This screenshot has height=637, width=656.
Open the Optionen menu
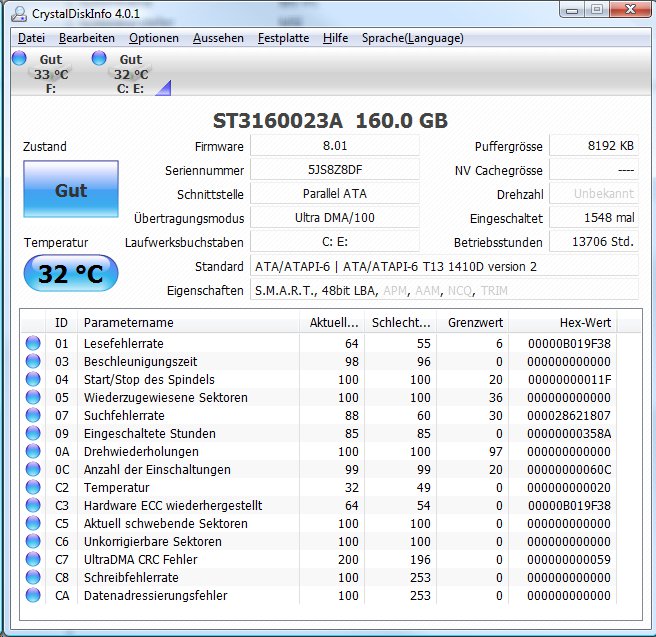[x=154, y=38]
